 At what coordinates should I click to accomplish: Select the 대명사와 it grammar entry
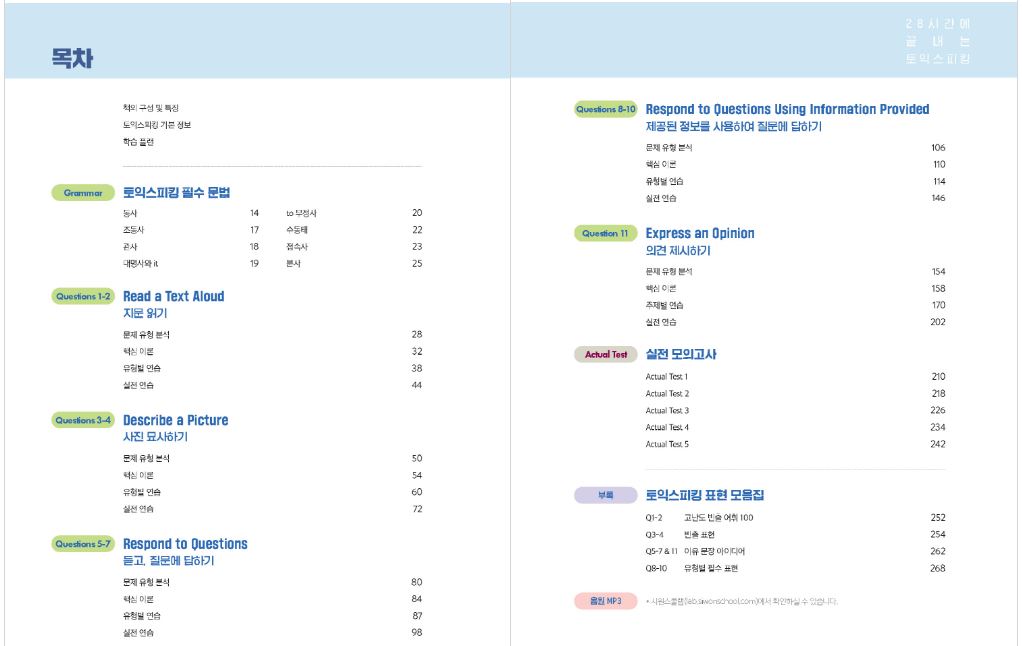pos(140,264)
